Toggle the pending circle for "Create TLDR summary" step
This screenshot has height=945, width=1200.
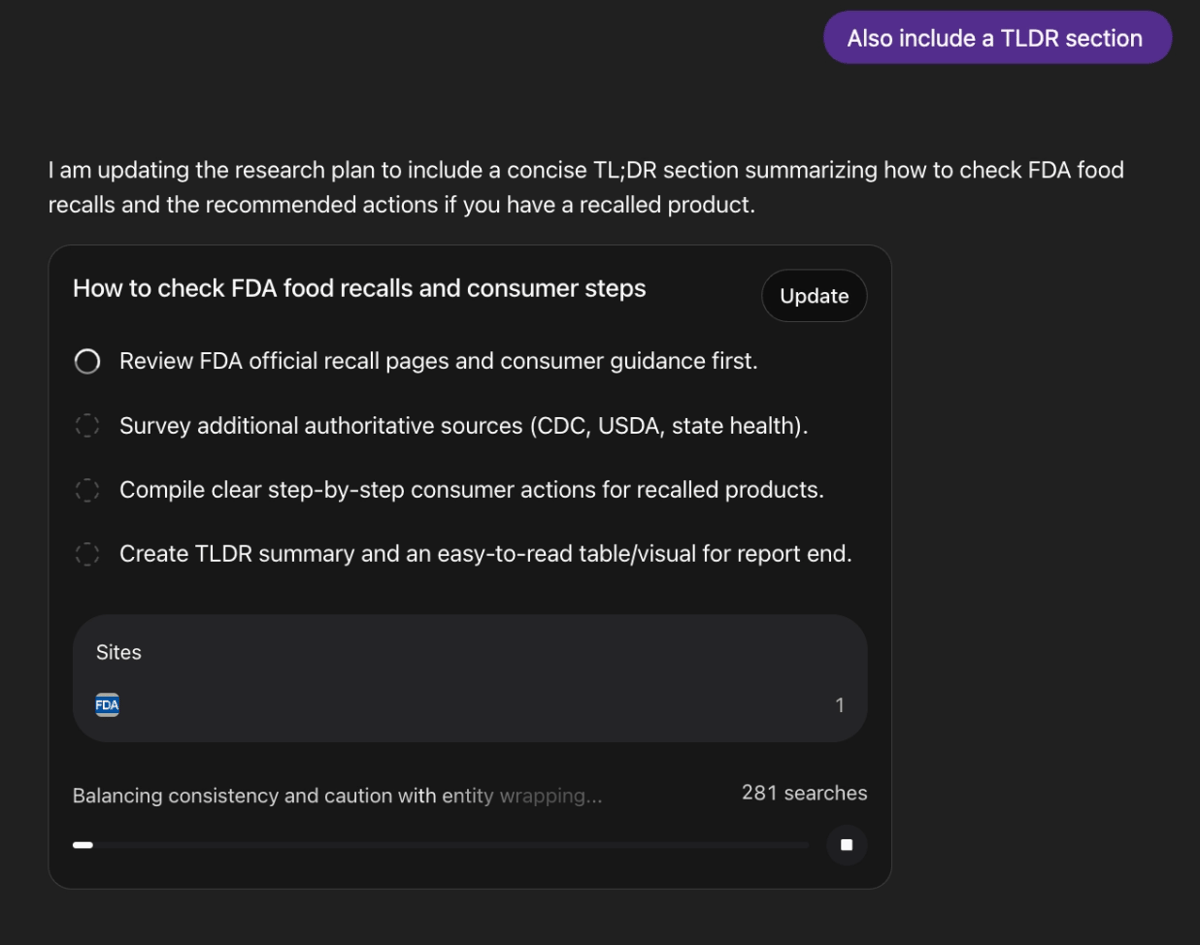(87, 553)
